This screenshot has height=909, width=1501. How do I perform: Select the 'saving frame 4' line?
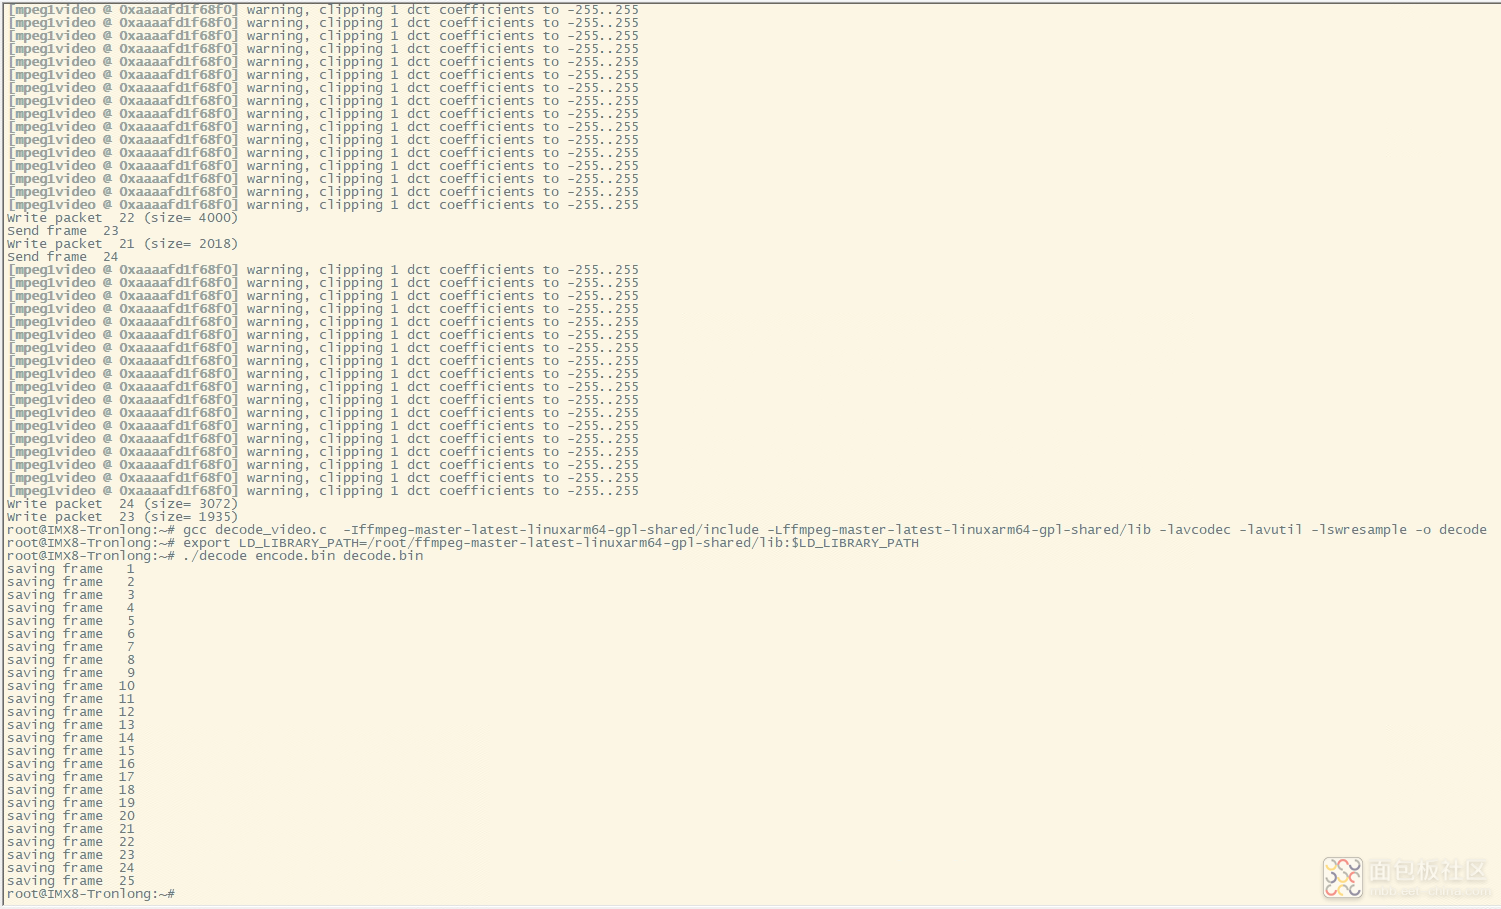(x=71, y=608)
